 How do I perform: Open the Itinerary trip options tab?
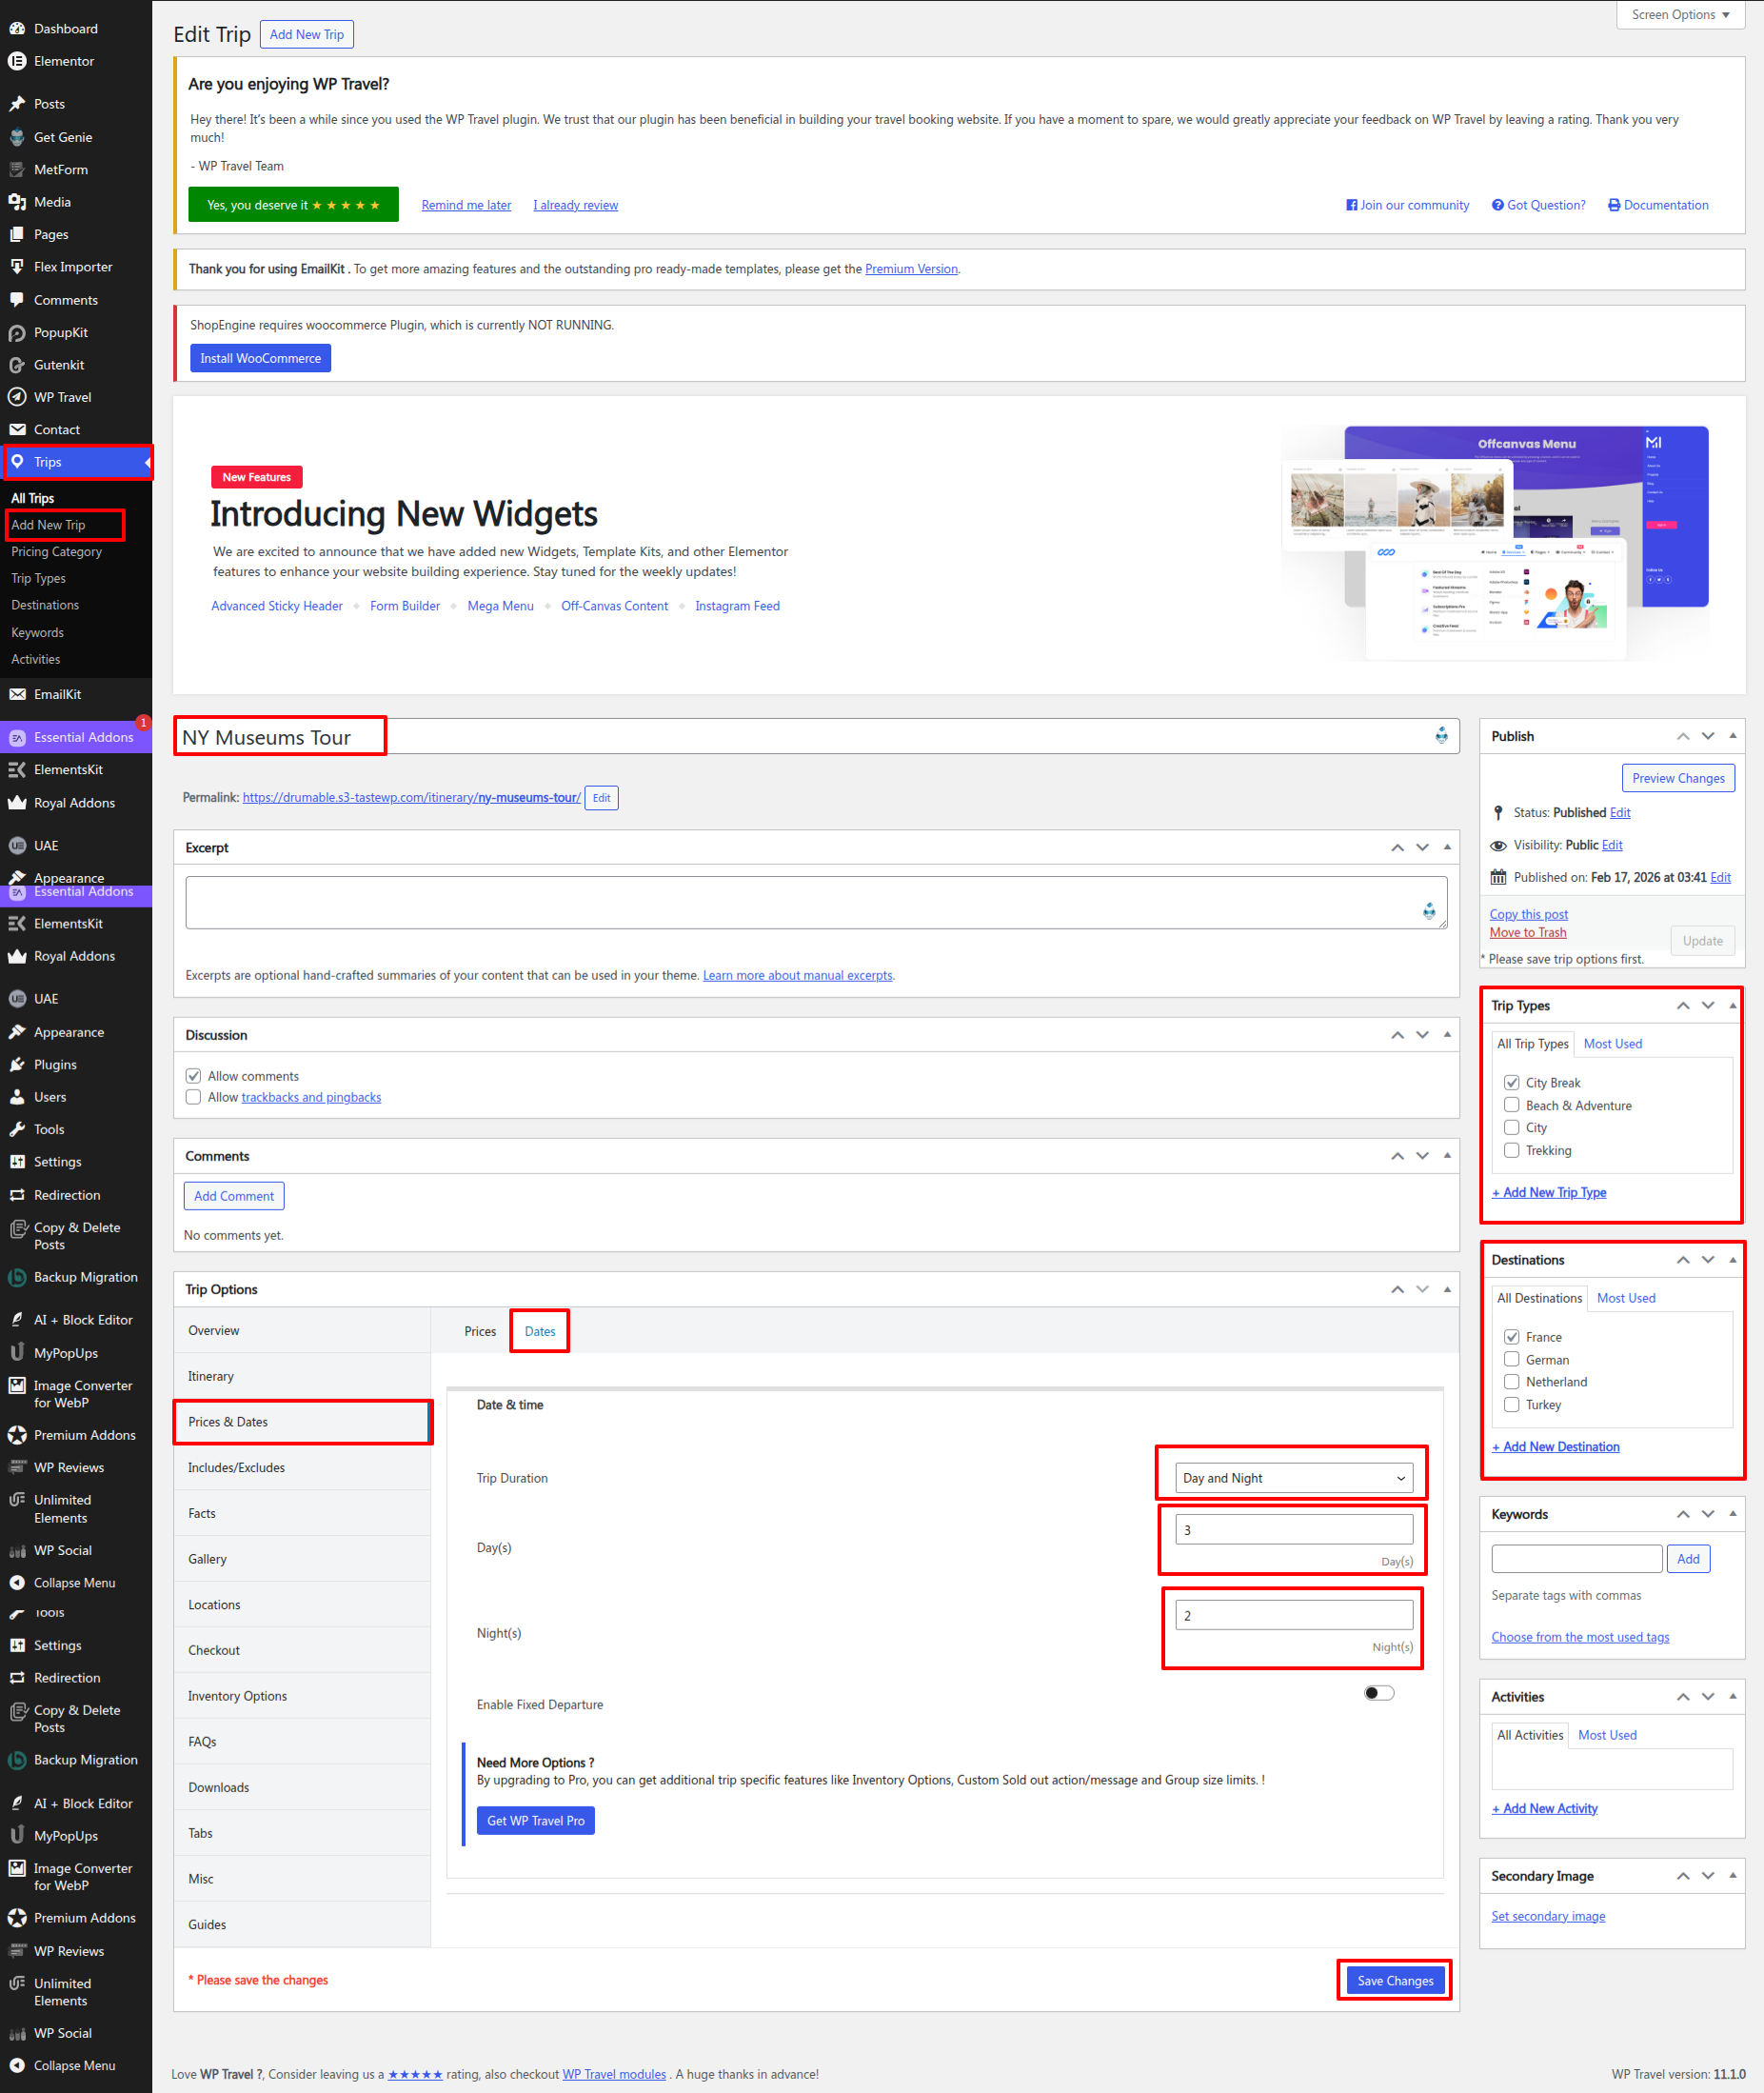211,1376
